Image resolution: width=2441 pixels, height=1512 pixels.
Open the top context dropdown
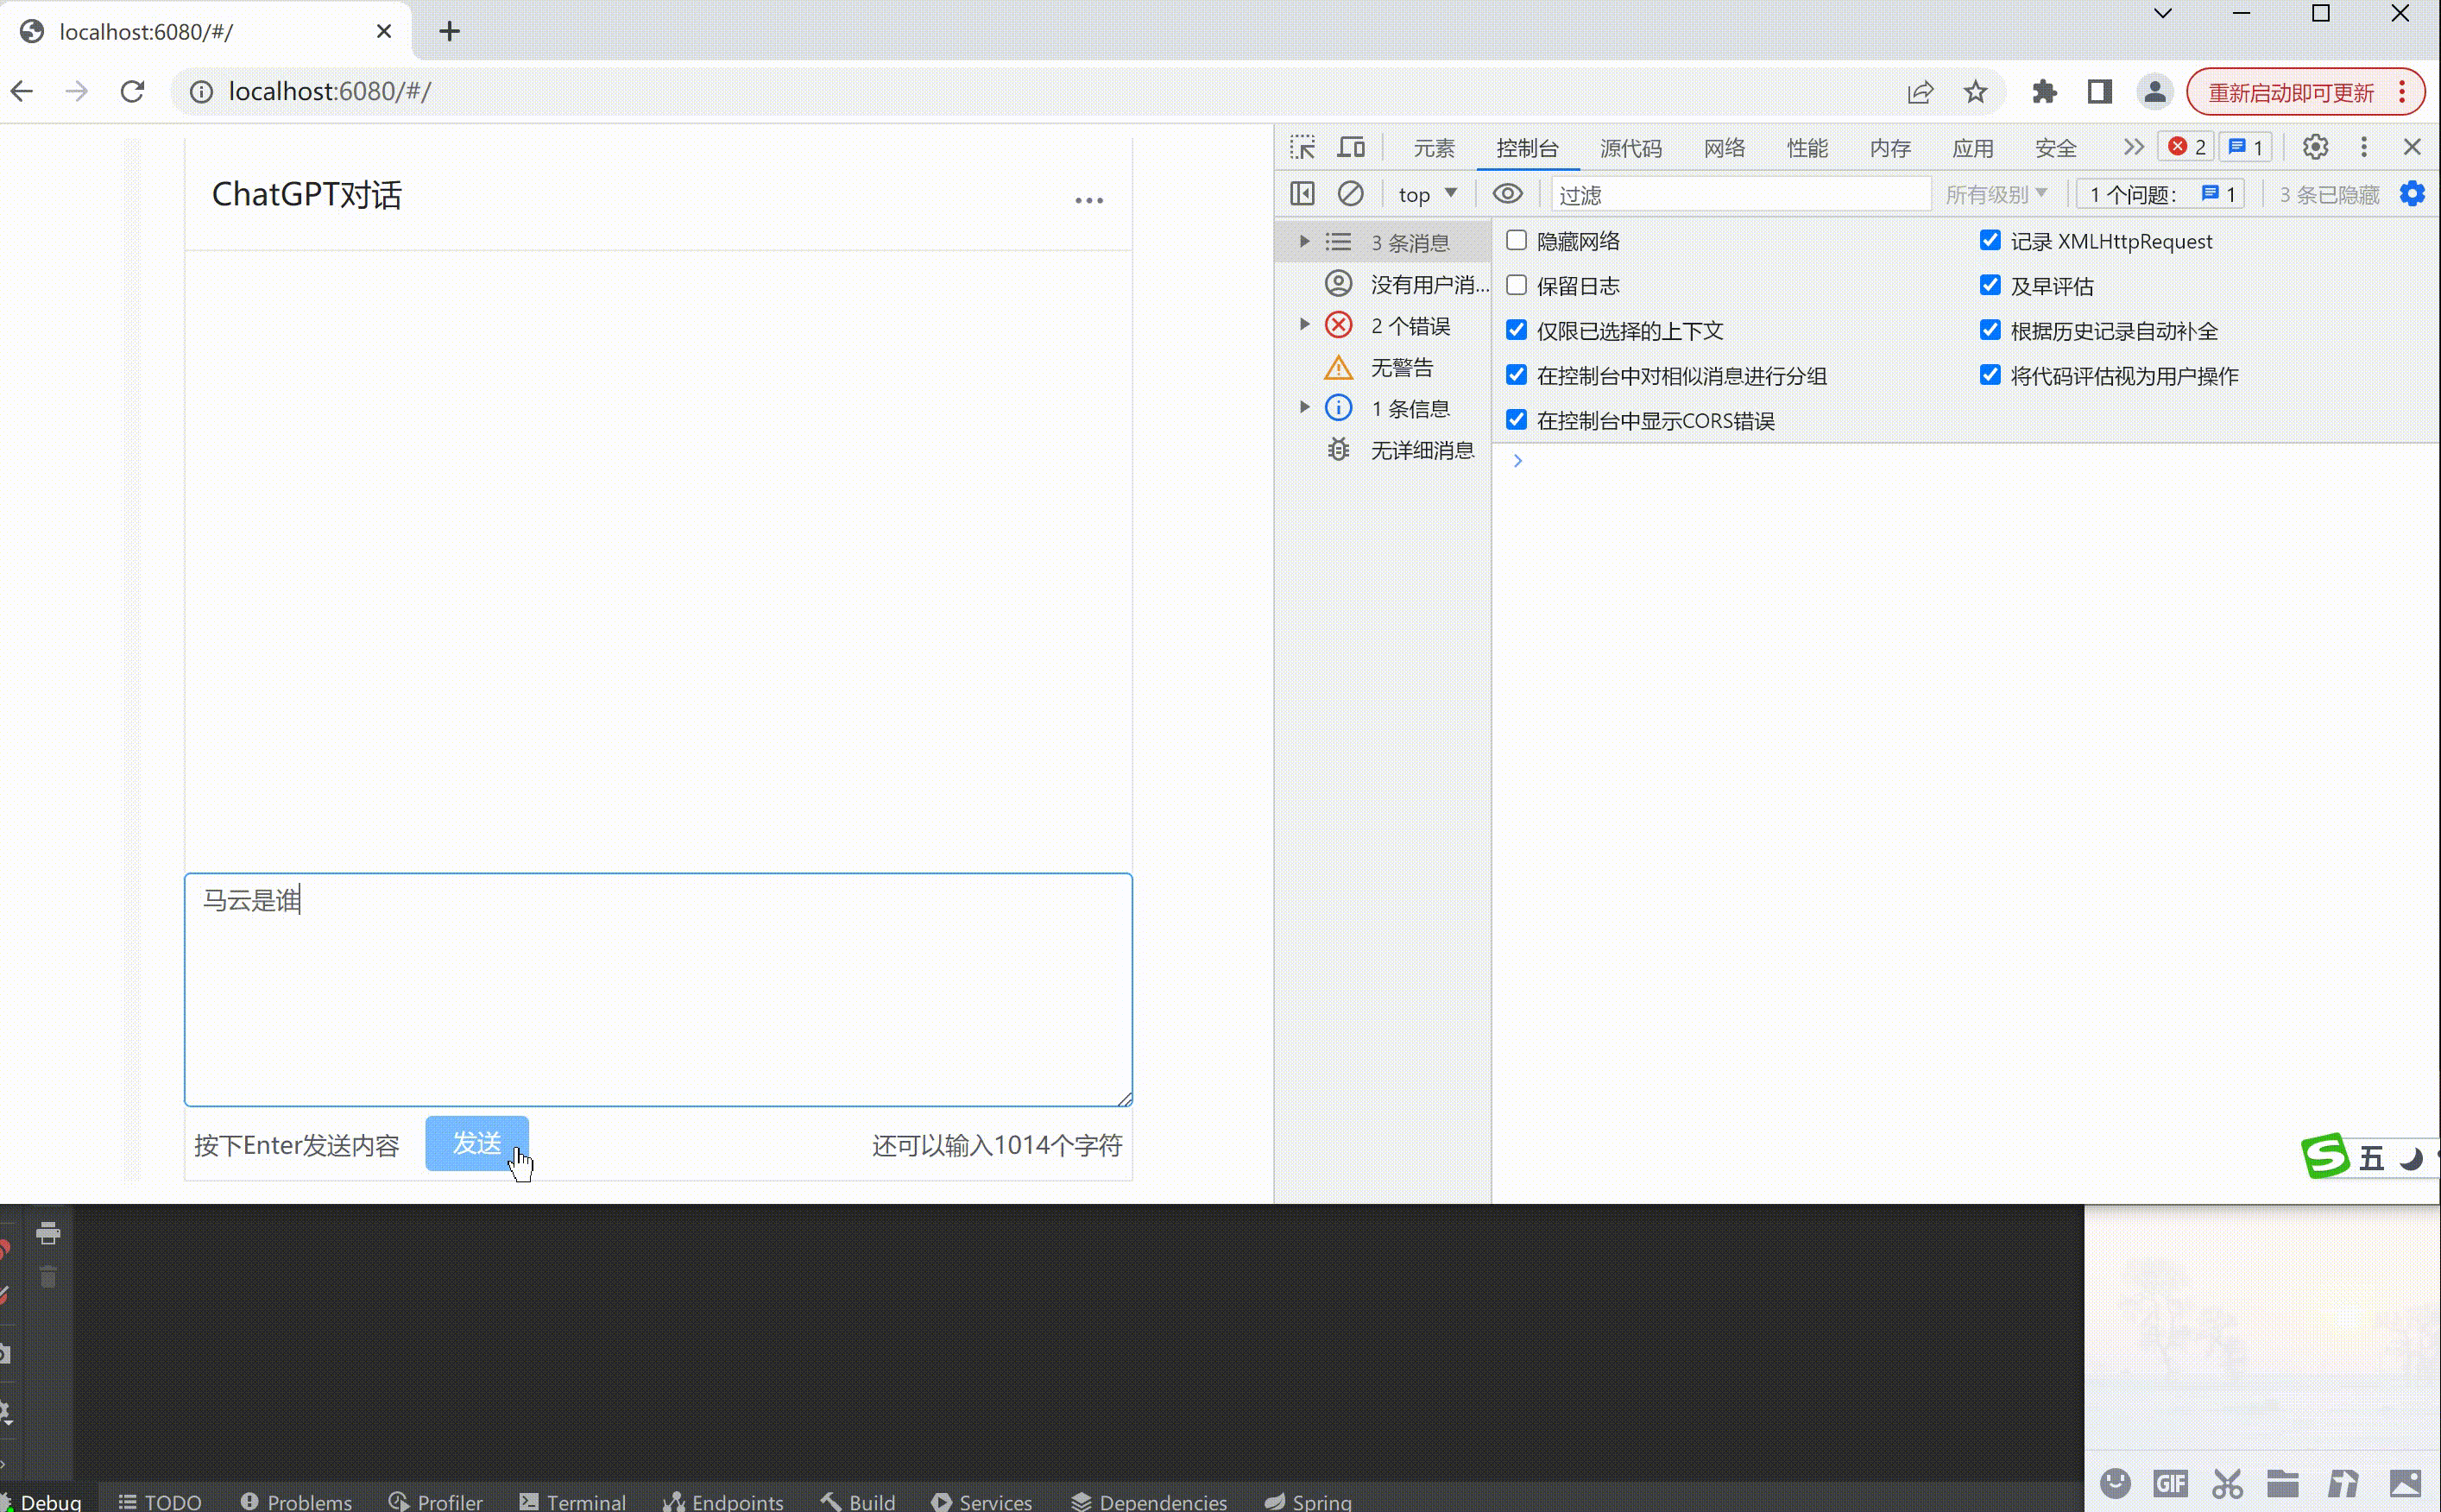tap(1427, 194)
